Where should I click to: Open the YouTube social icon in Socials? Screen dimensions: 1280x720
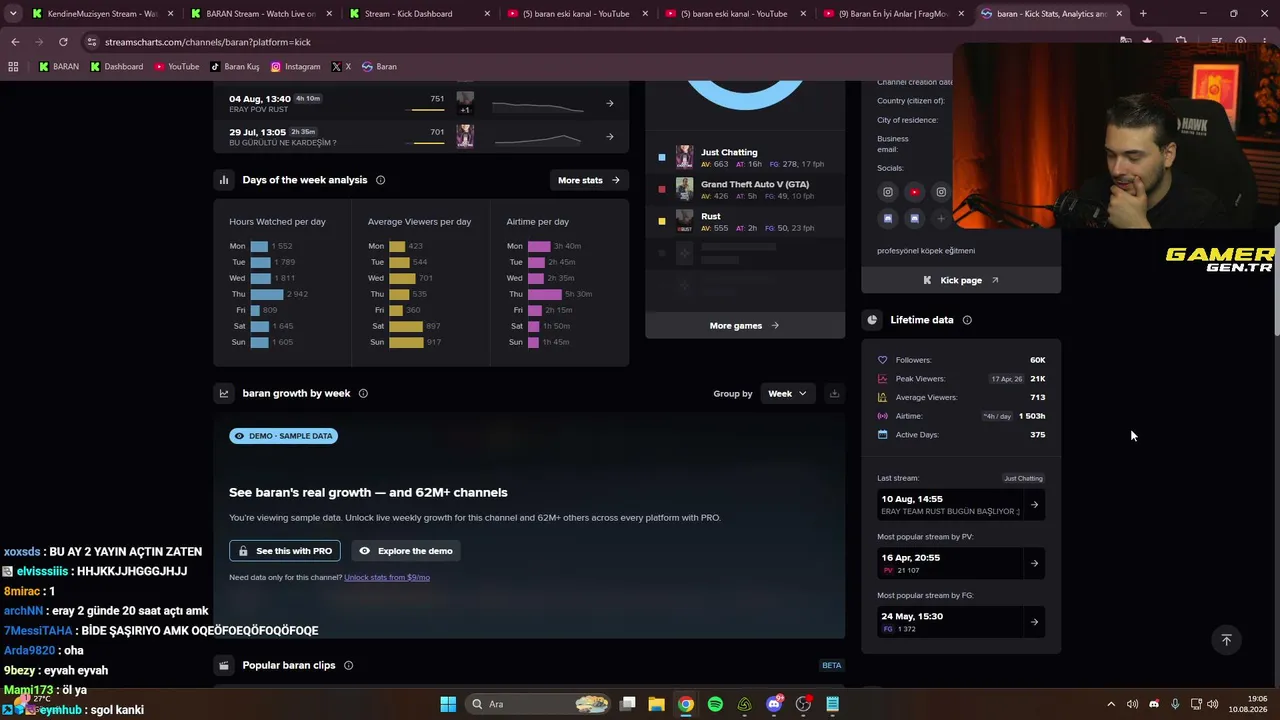[914, 192]
